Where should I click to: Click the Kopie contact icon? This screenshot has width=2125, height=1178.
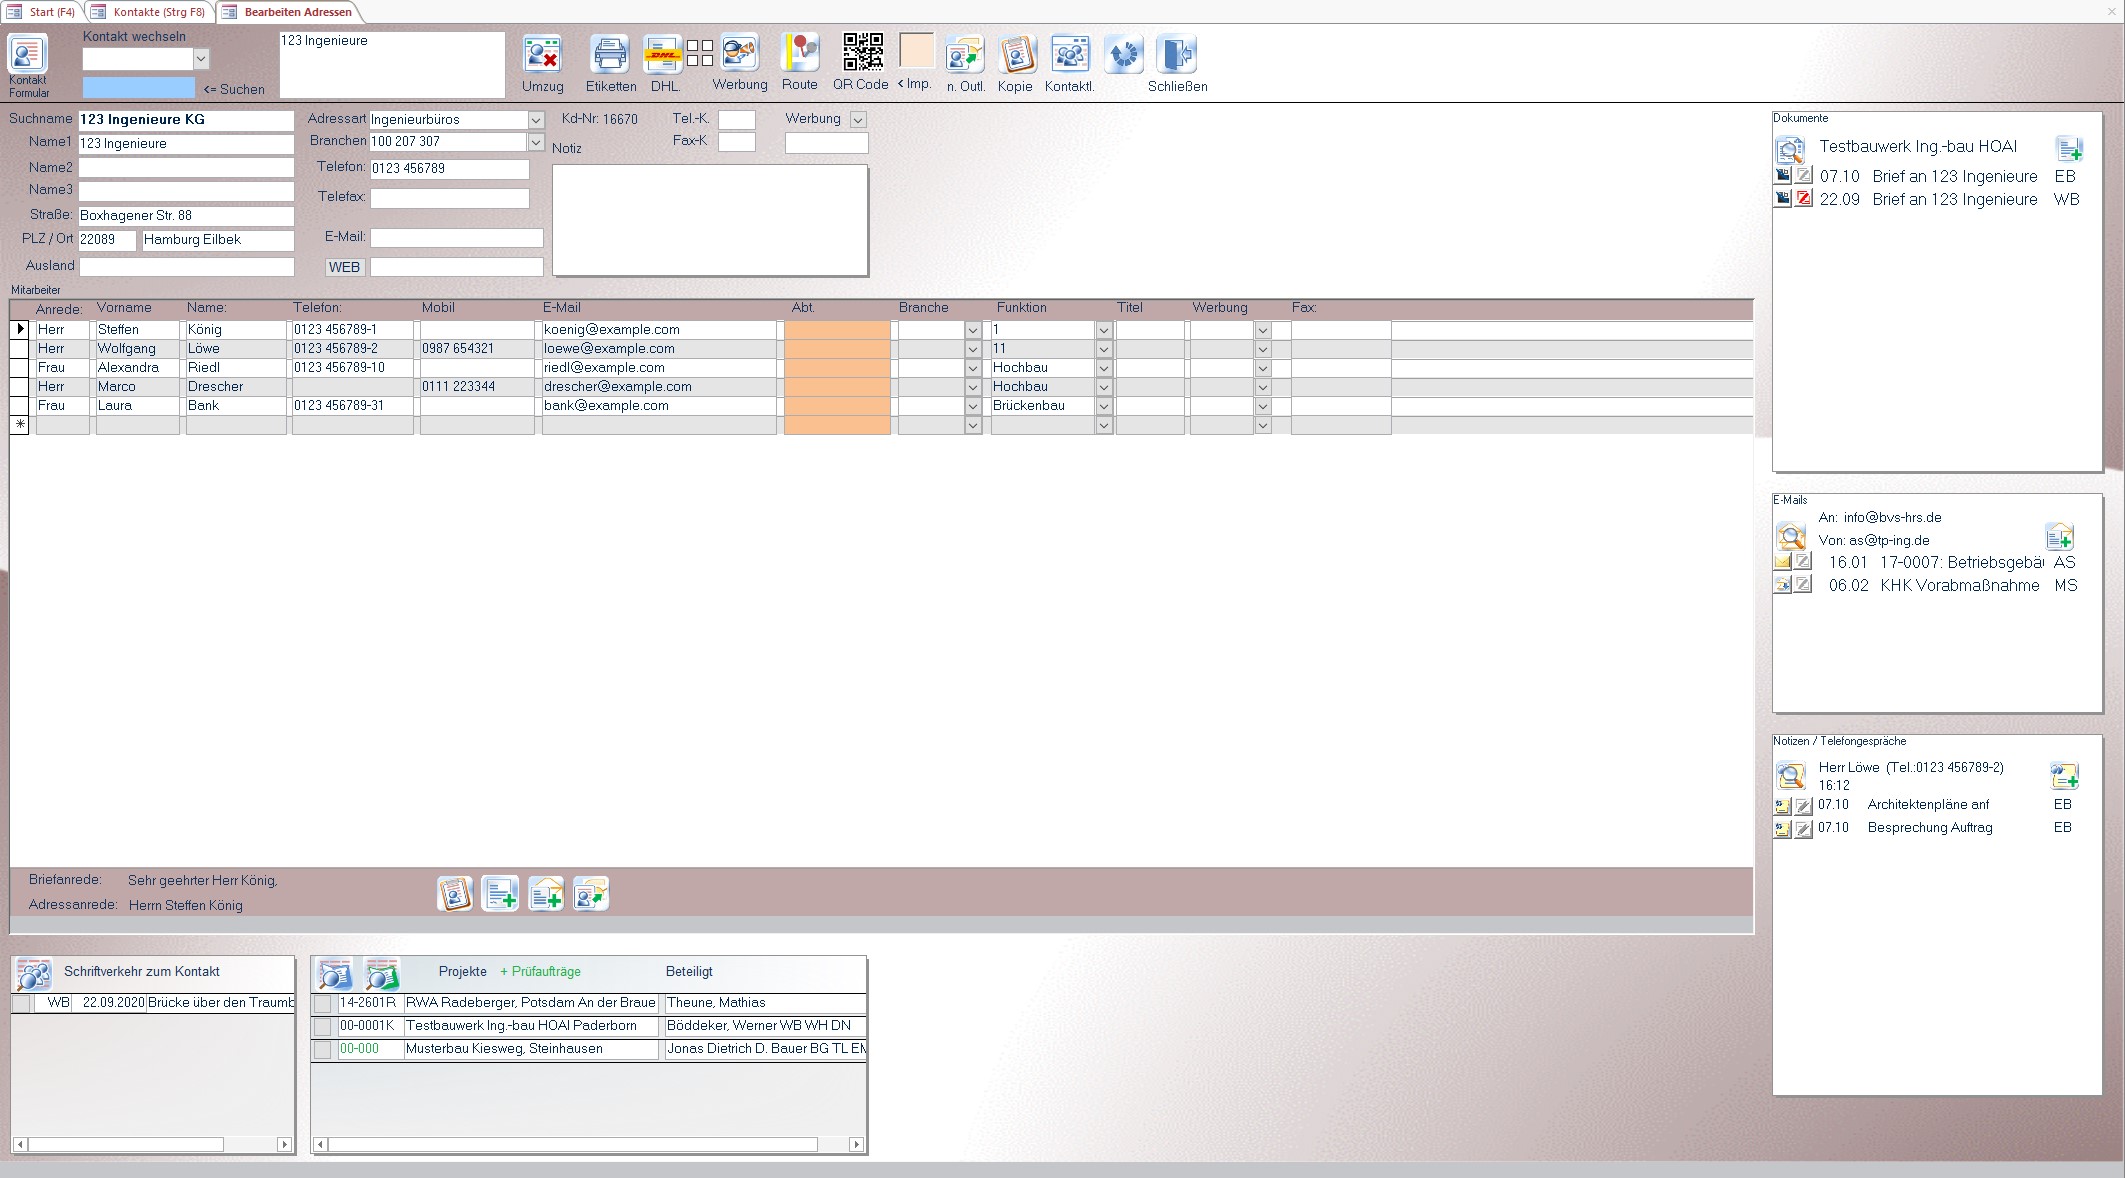[1016, 54]
